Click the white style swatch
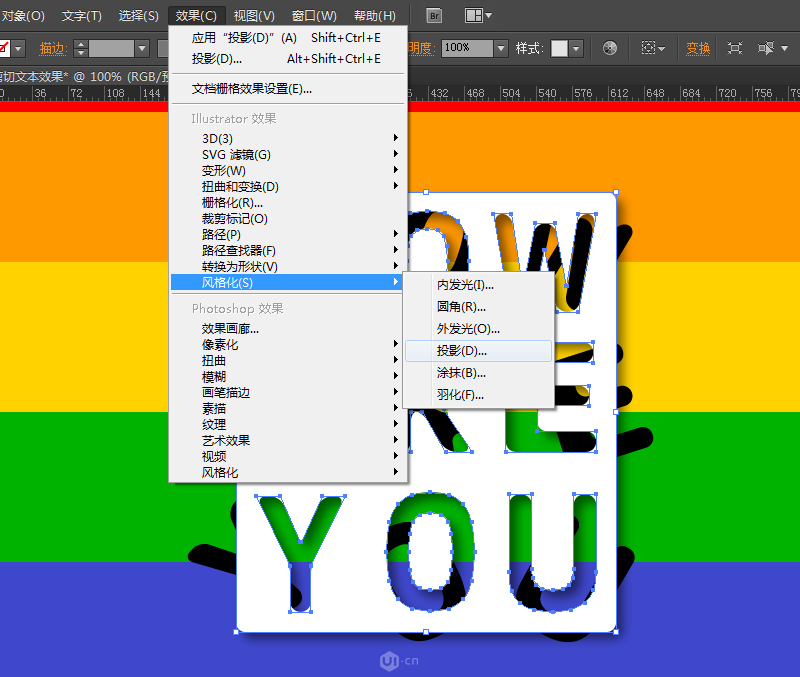800x677 pixels. coord(558,48)
